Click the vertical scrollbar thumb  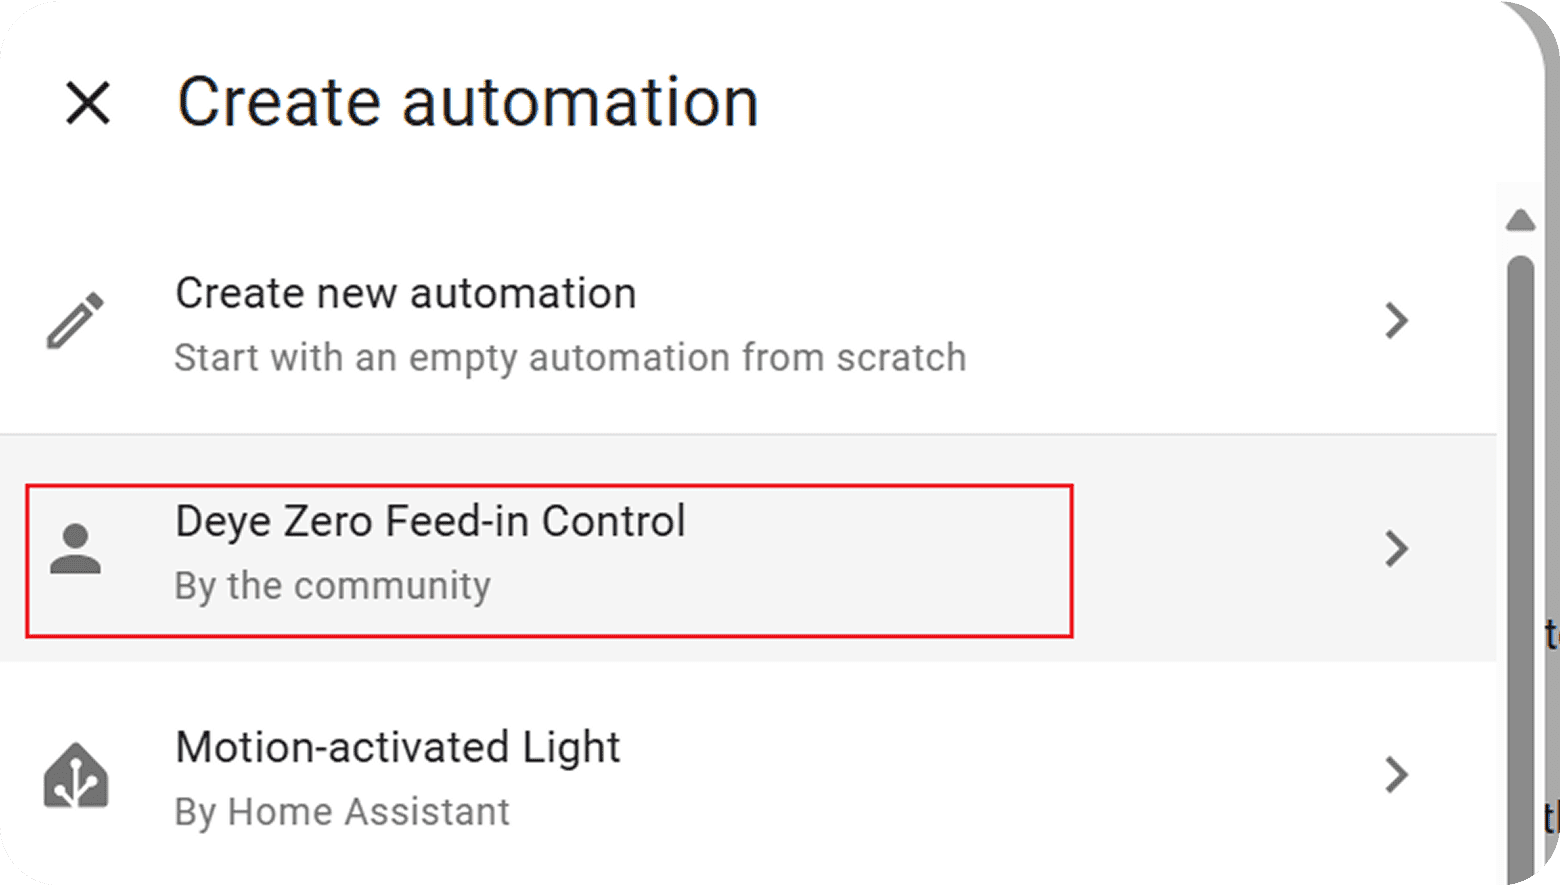tap(1520, 560)
